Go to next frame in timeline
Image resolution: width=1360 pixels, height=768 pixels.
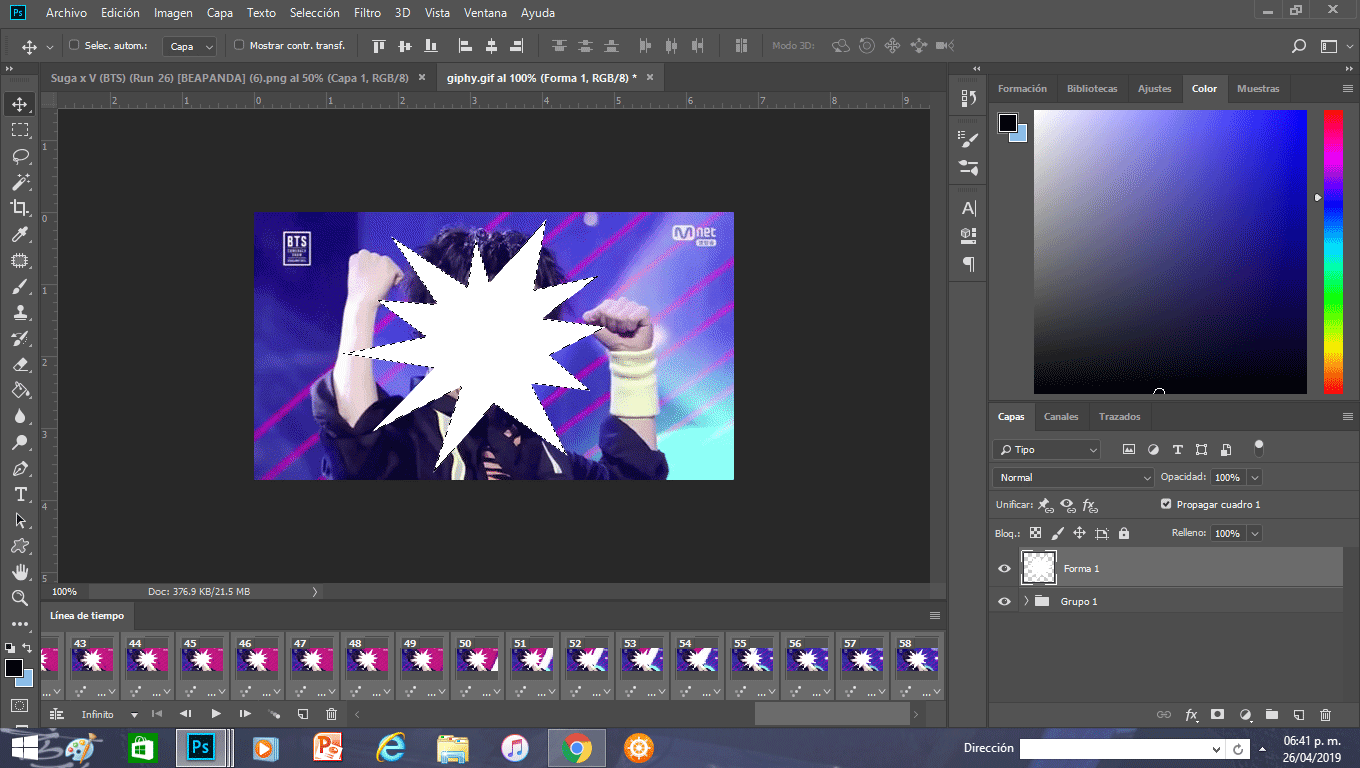click(x=245, y=714)
